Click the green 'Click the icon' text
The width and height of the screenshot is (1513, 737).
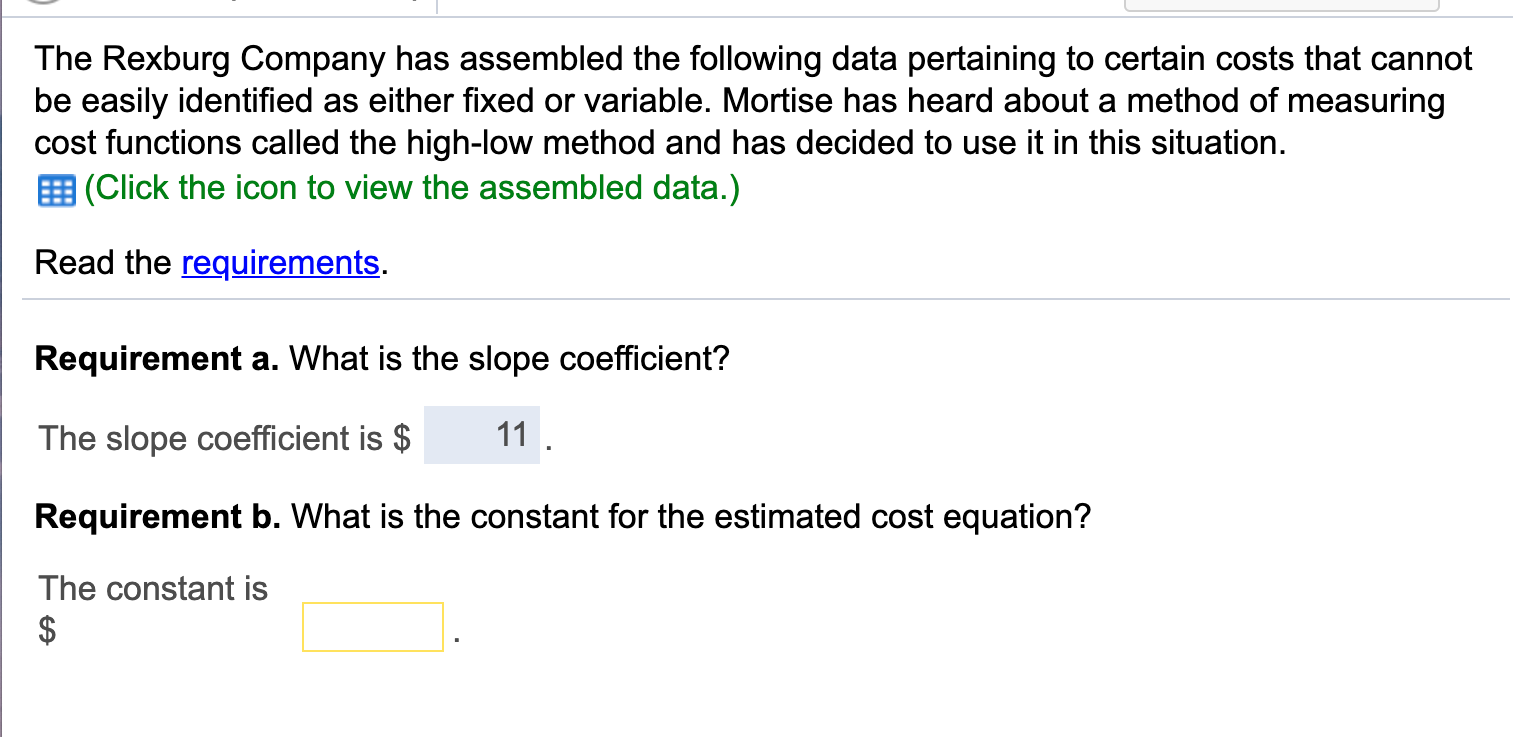click(x=412, y=188)
